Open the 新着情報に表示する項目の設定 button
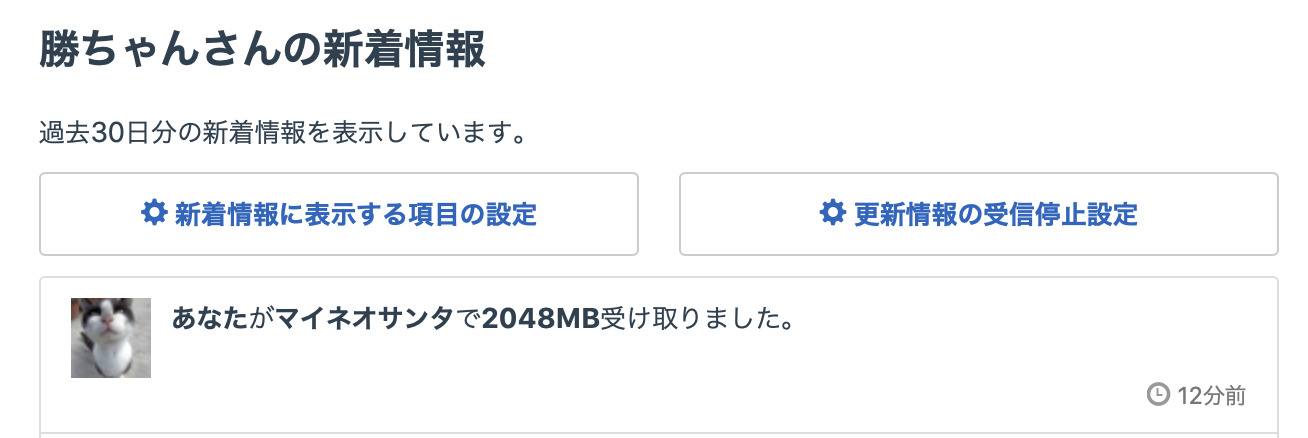Image resolution: width=1308 pixels, height=438 pixels. tap(339, 214)
